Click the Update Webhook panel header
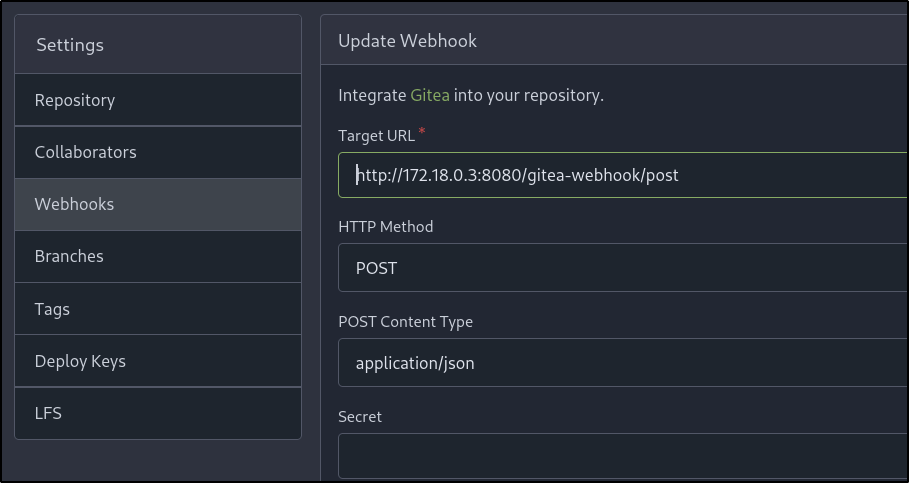The image size is (909, 483). pos(407,41)
